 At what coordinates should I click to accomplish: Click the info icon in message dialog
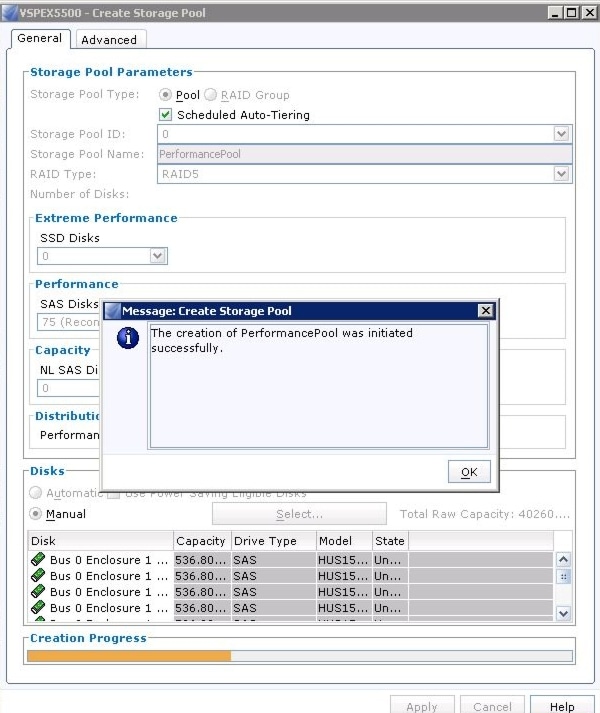(x=128, y=339)
